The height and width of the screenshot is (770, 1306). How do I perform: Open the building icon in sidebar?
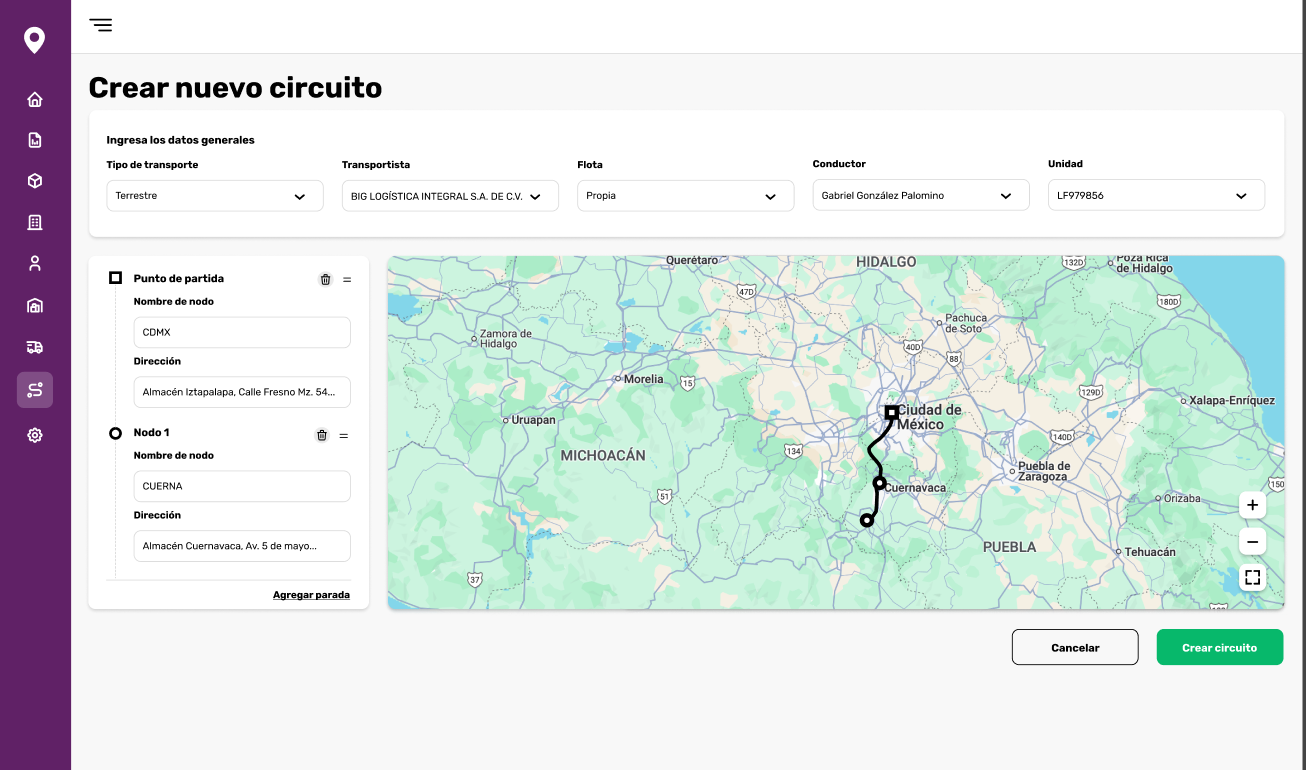coord(35,222)
